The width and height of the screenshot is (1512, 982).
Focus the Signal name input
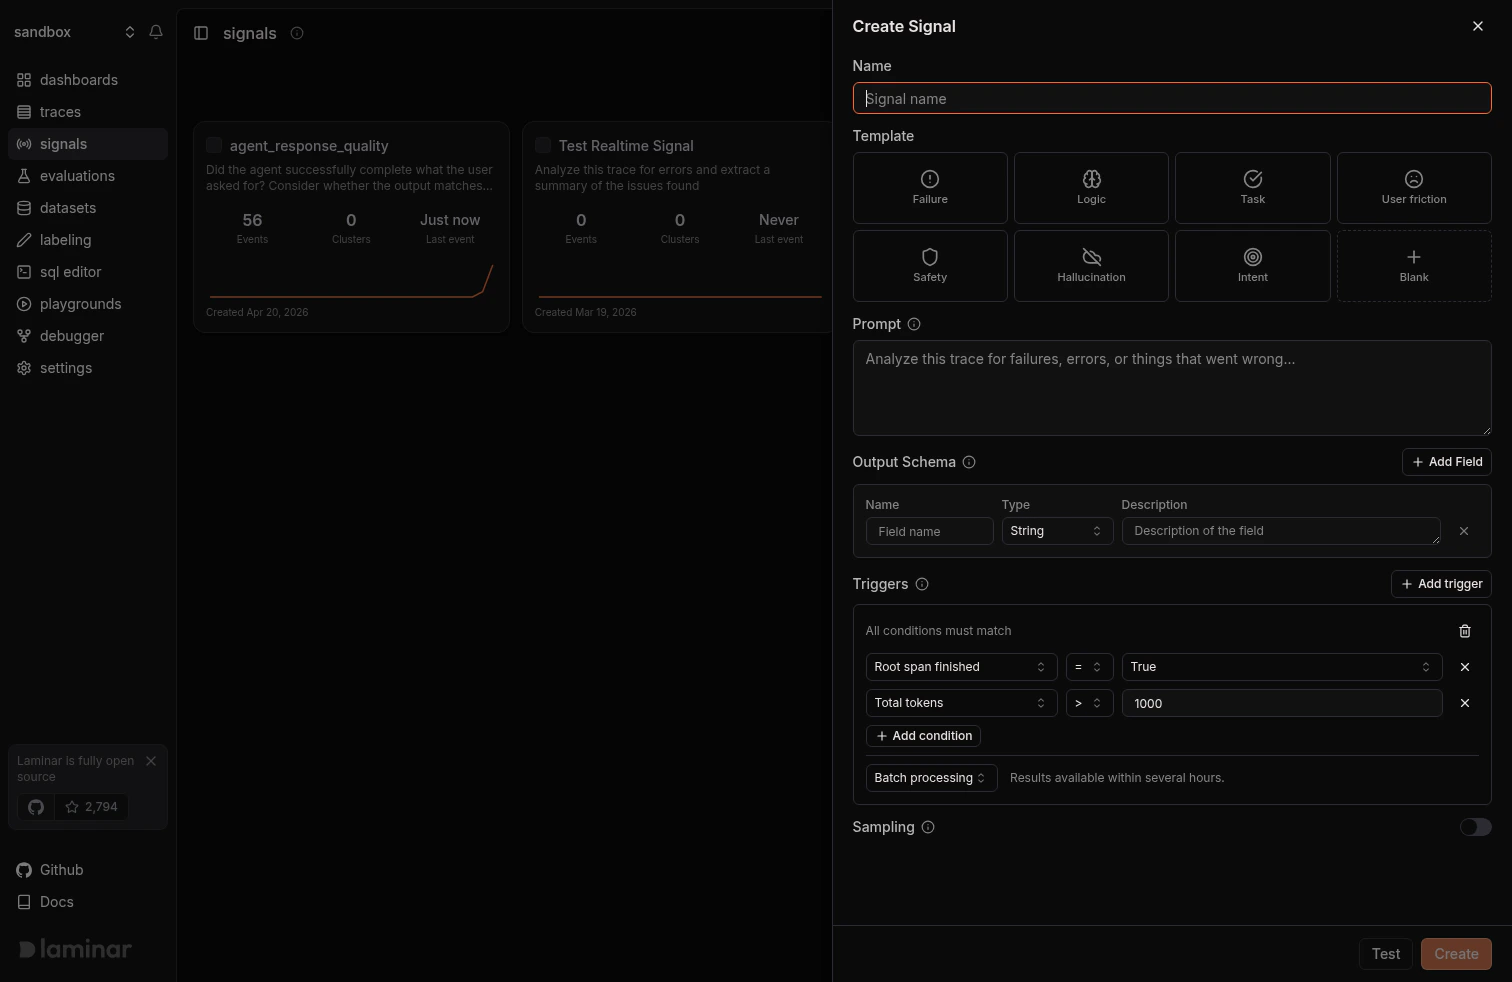[1172, 98]
